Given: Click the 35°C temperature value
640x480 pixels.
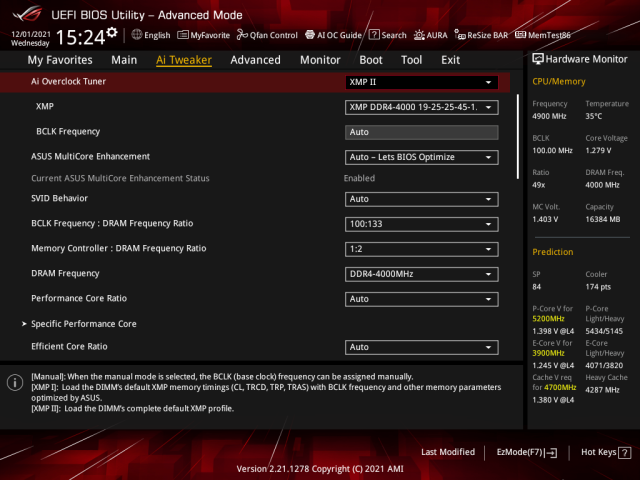Looking at the screenshot, I should tap(593, 116).
